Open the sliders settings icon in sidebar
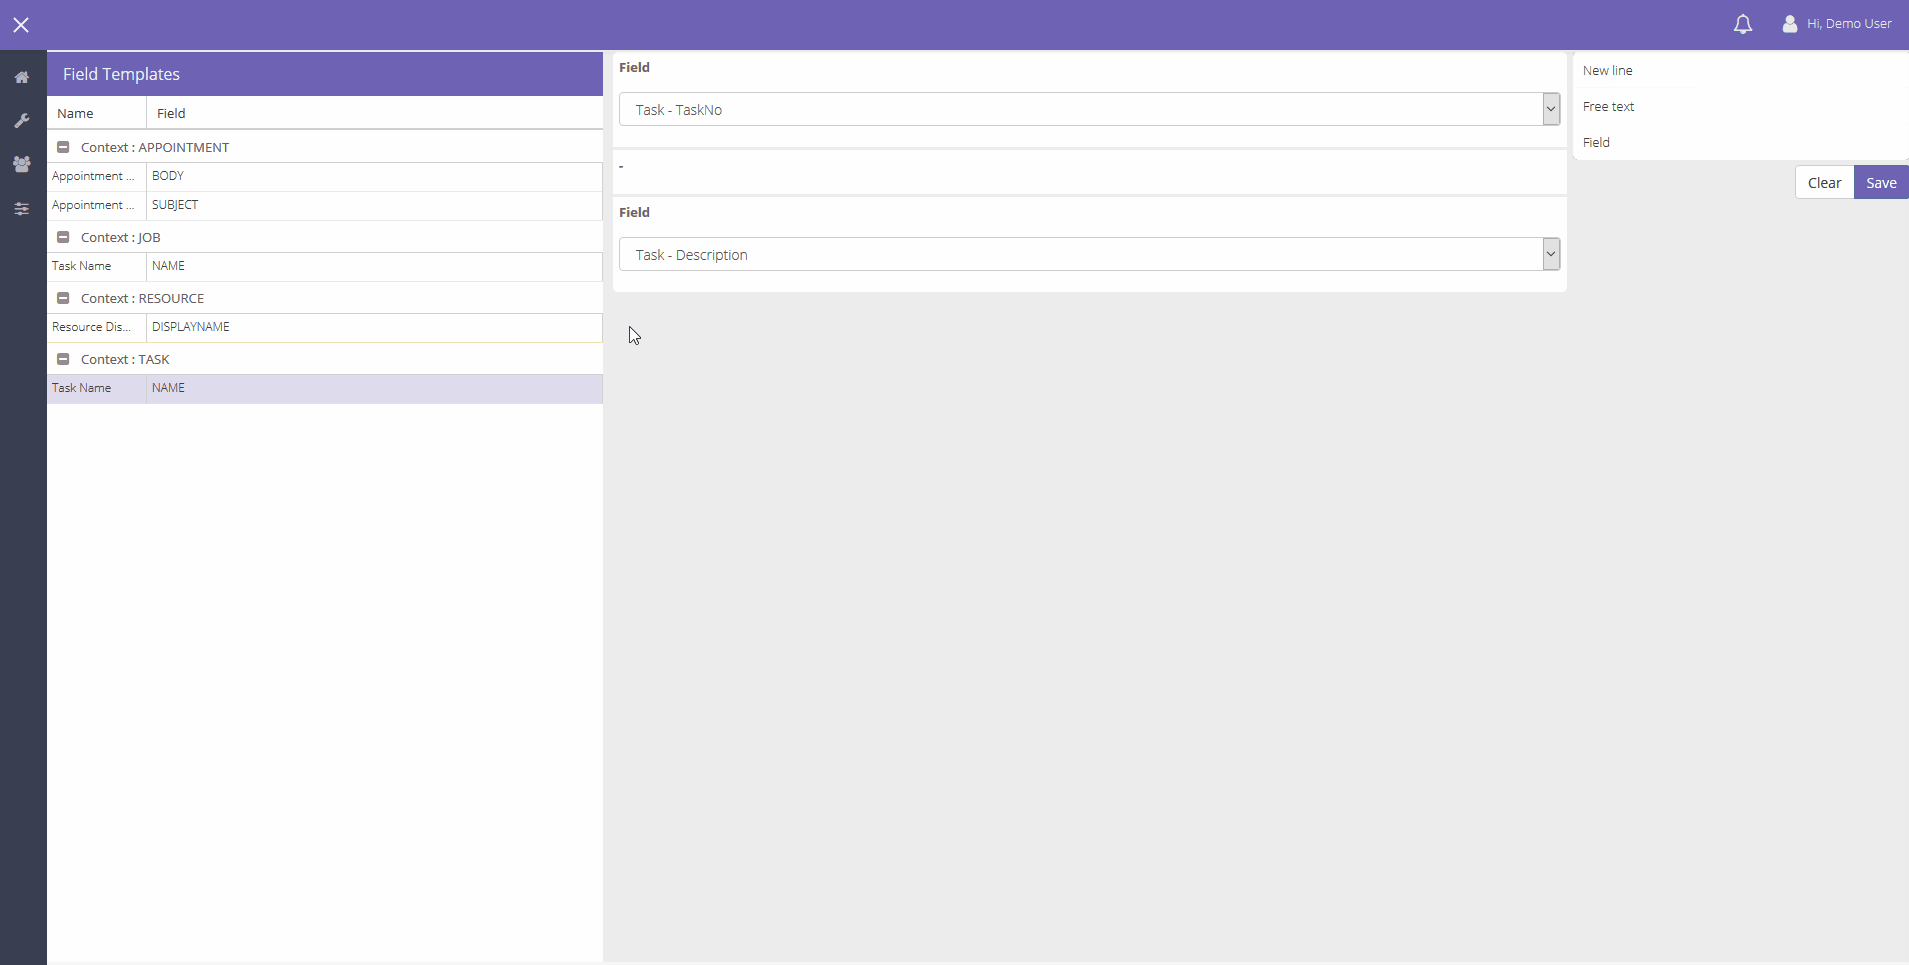Screen dimensions: 1909x965 (x=22, y=209)
